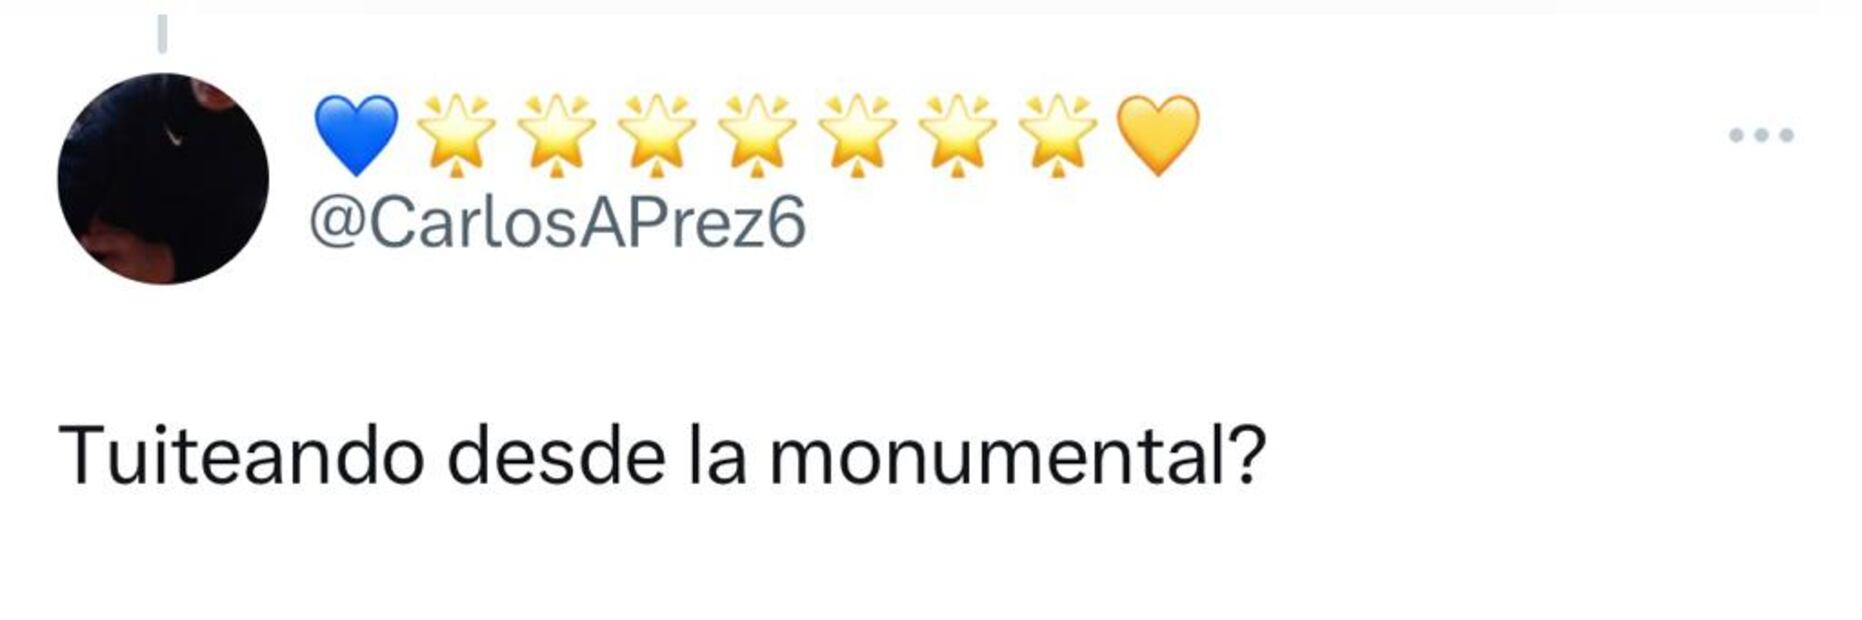Open the tweet options three-dot menu
The width and height of the screenshot is (1862, 620).
pos(1760,135)
